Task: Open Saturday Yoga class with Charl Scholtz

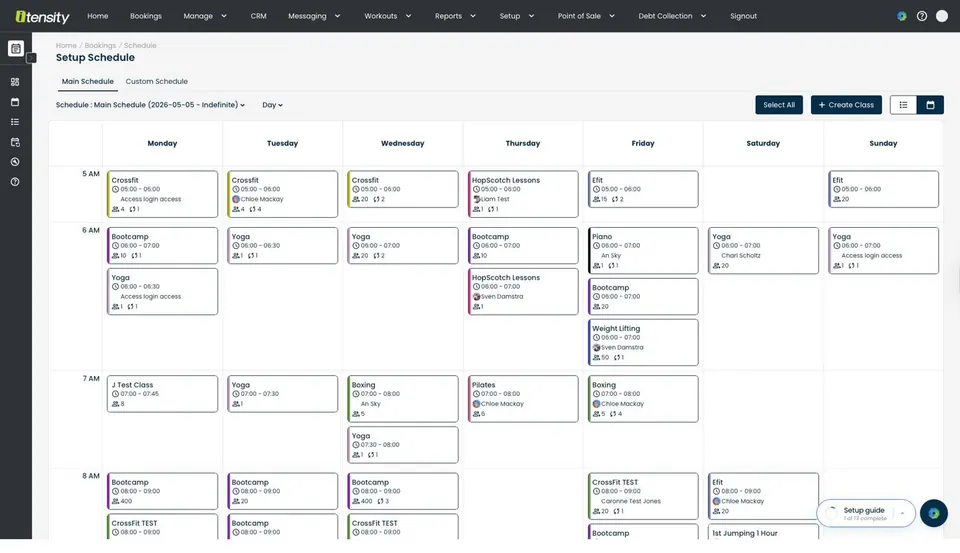Action: click(x=763, y=250)
